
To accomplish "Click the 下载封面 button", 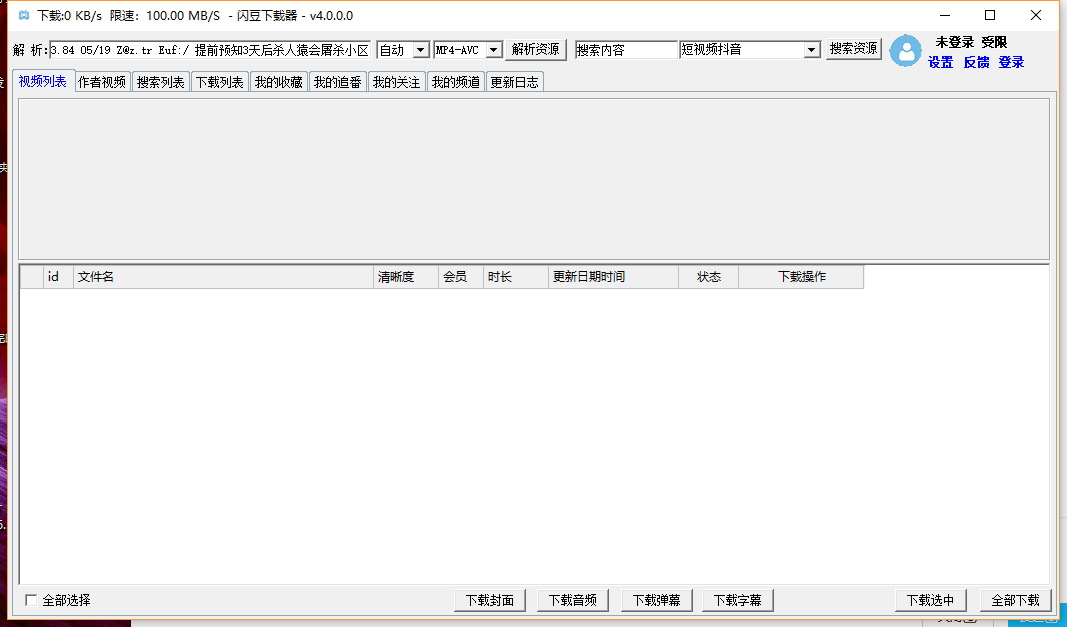I will 490,600.
